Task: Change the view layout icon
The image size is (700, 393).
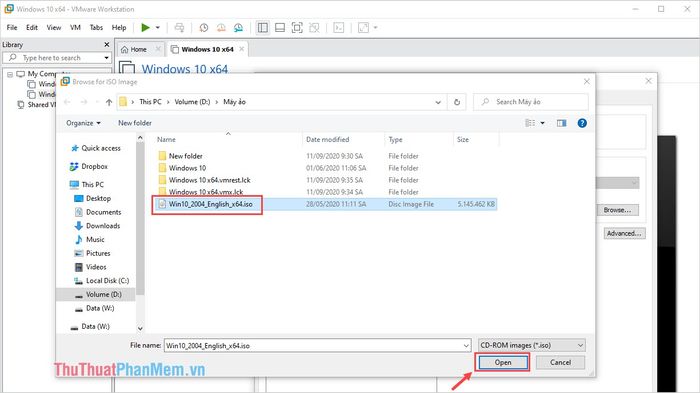Action: click(x=530, y=123)
